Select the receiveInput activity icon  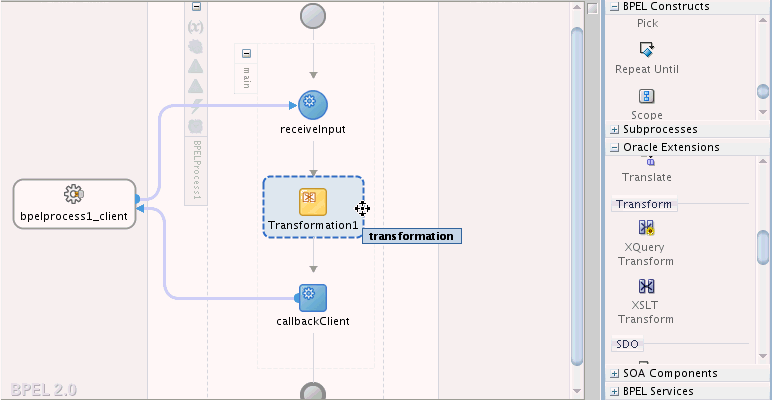click(x=313, y=105)
